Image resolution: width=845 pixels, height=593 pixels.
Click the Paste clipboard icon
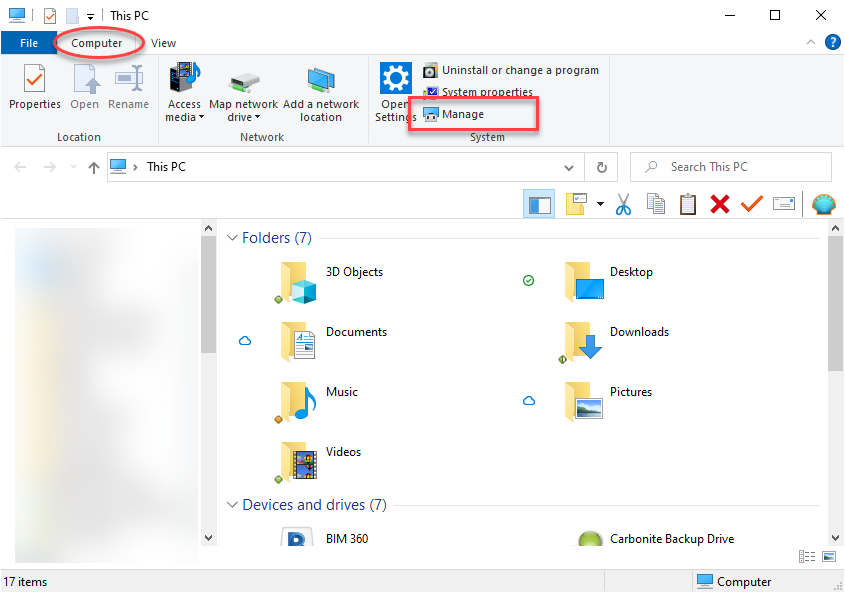688,204
